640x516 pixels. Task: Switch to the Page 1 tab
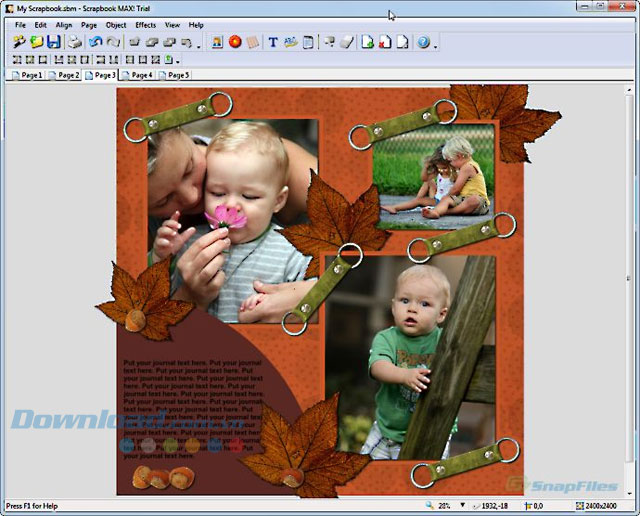tap(26, 75)
